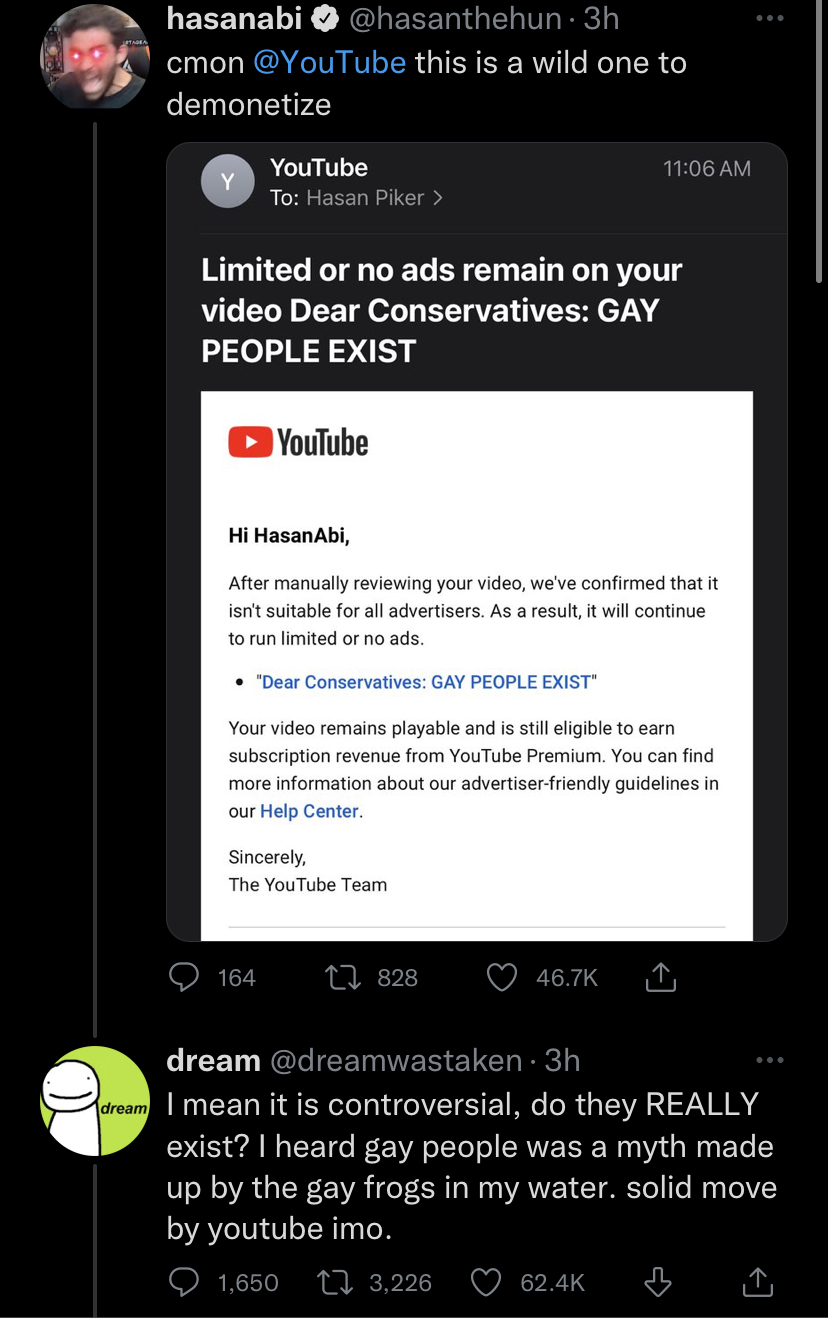Retweet hasanabi's tweet with 828 retweets
828x1318 pixels.
345,977
